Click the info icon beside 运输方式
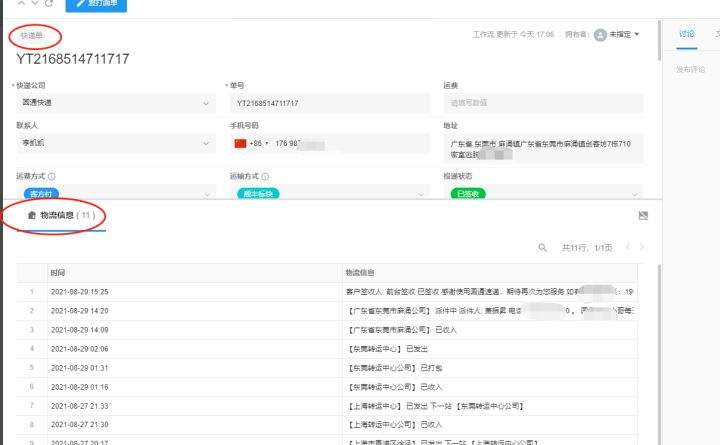720x445 pixels. tap(265, 176)
